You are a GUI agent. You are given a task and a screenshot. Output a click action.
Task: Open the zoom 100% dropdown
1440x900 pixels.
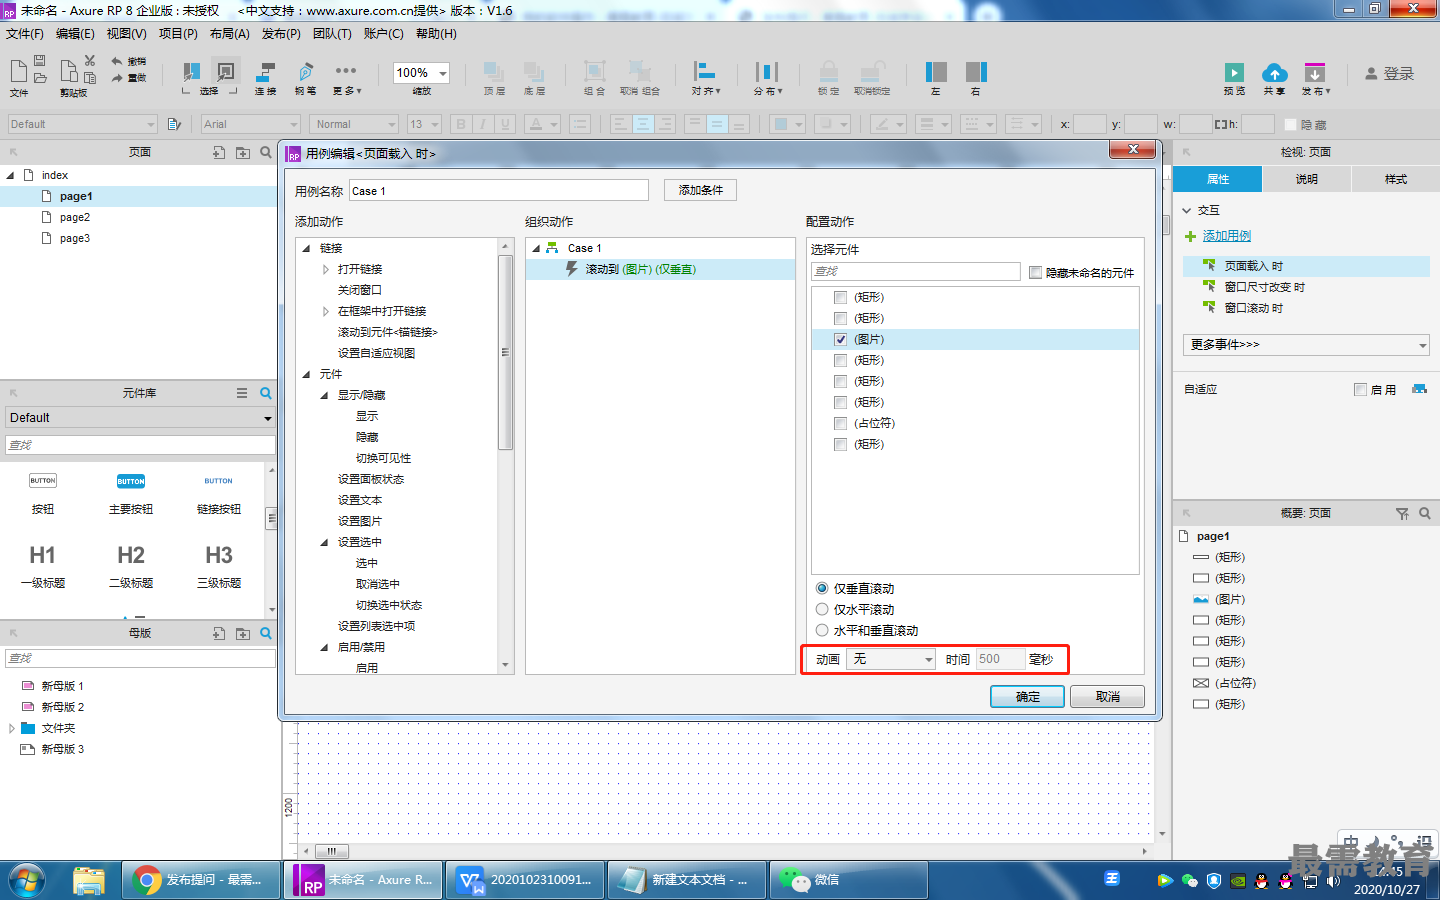[x=421, y=73]
